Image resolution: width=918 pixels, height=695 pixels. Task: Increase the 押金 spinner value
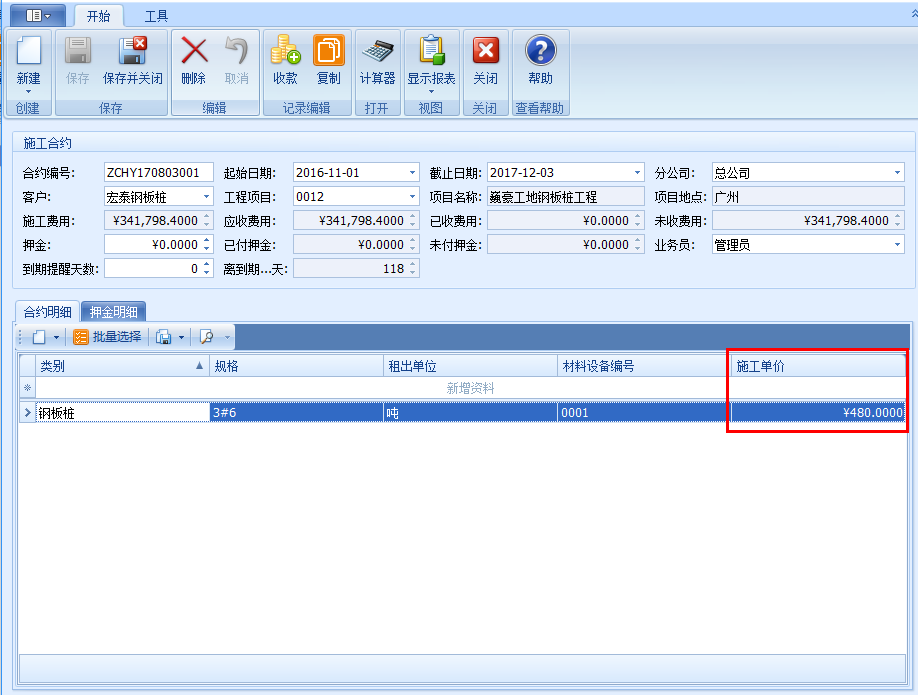pos(207,241)
